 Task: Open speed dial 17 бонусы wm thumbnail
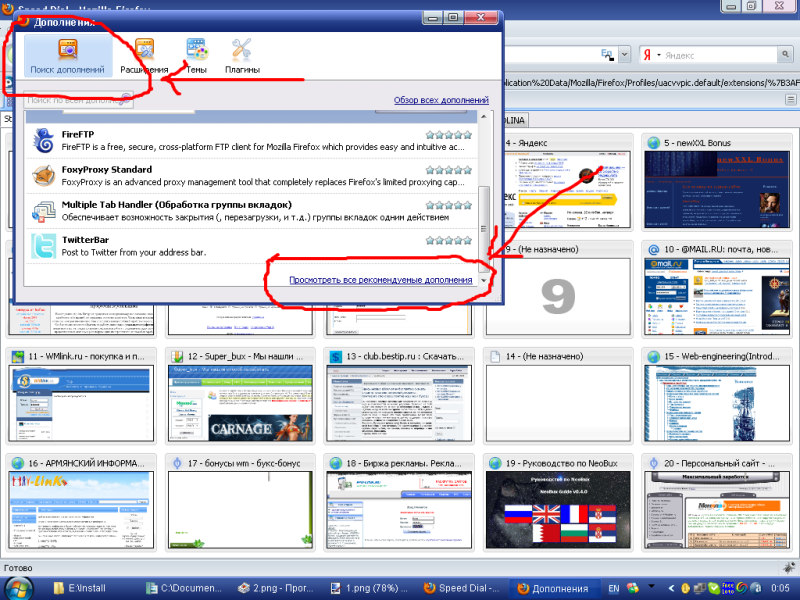tap(240, 510)
